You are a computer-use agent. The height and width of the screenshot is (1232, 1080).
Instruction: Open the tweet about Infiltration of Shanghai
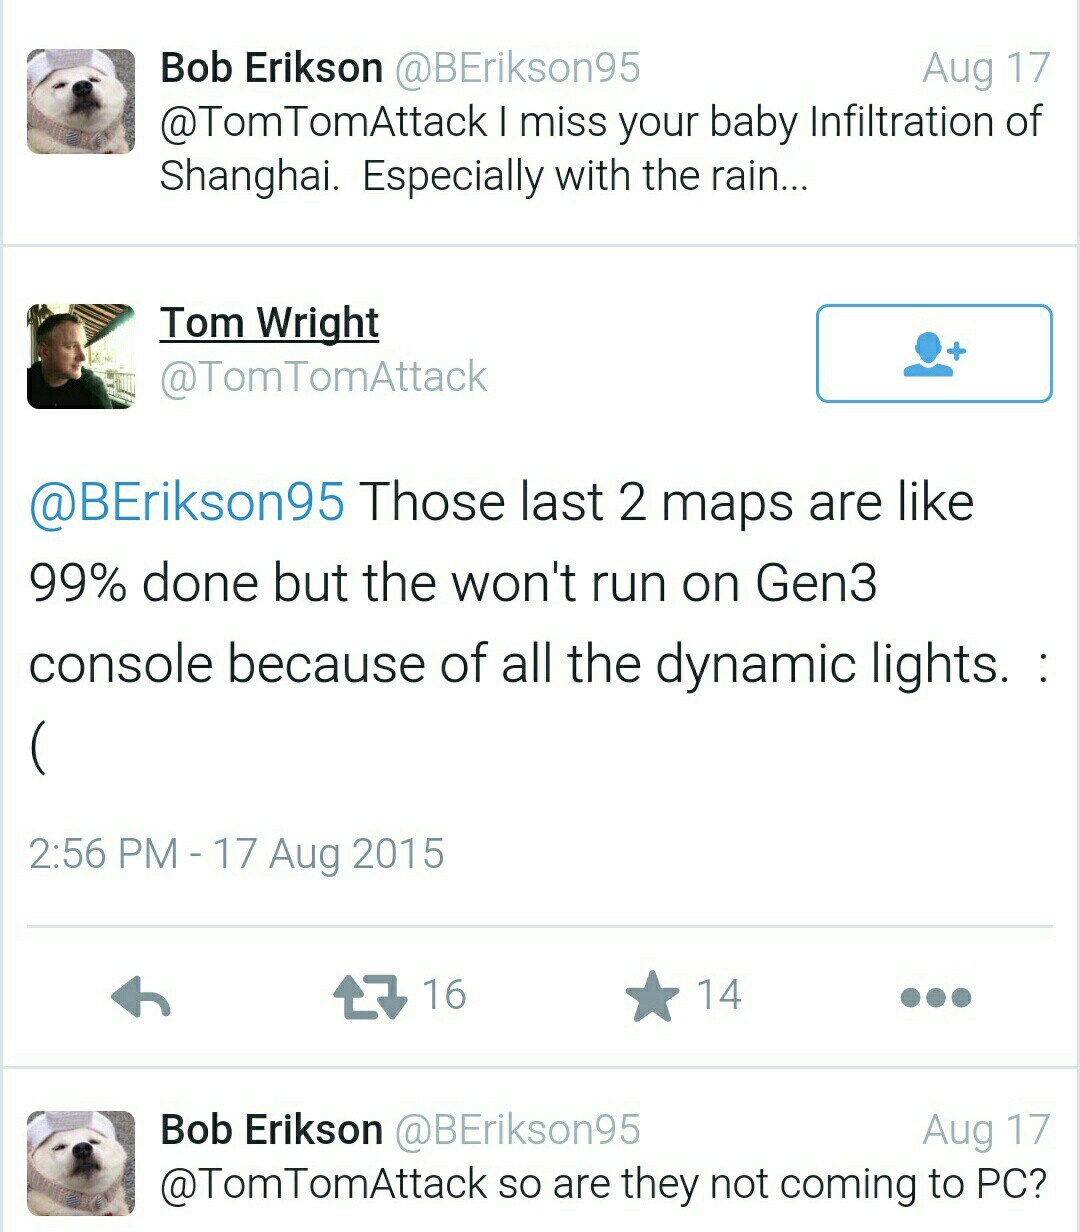600,149
